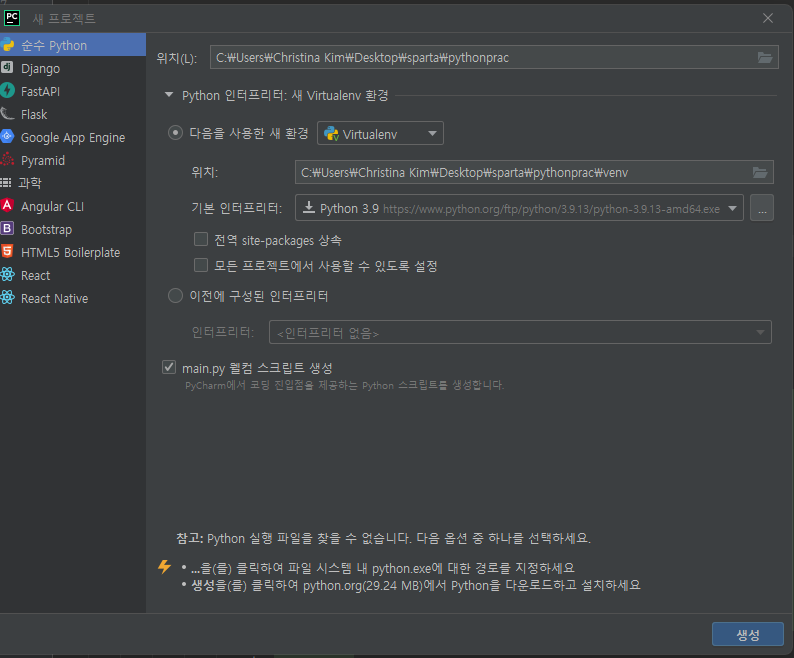Click the 과학 scientific project icon
794x658 pixels.
pos(6,182)
